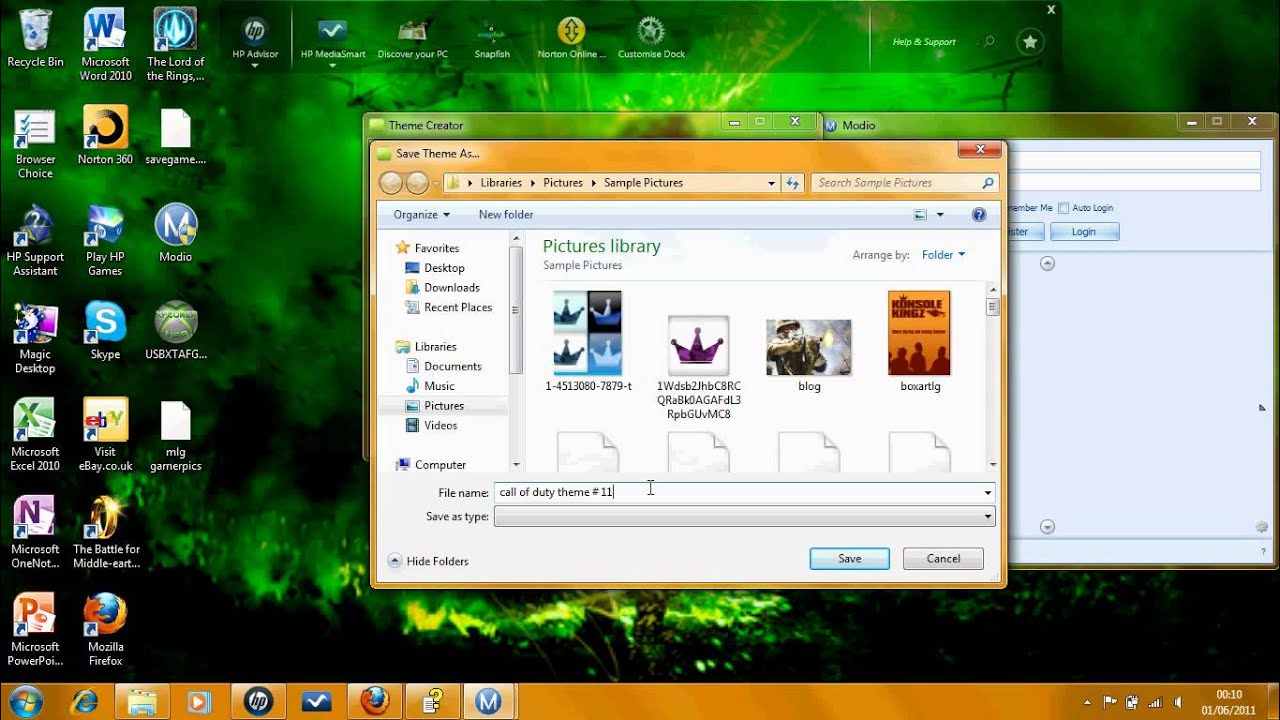
Task: Open the Recycle Bin desktop icon
Action: tap(35, 38)
